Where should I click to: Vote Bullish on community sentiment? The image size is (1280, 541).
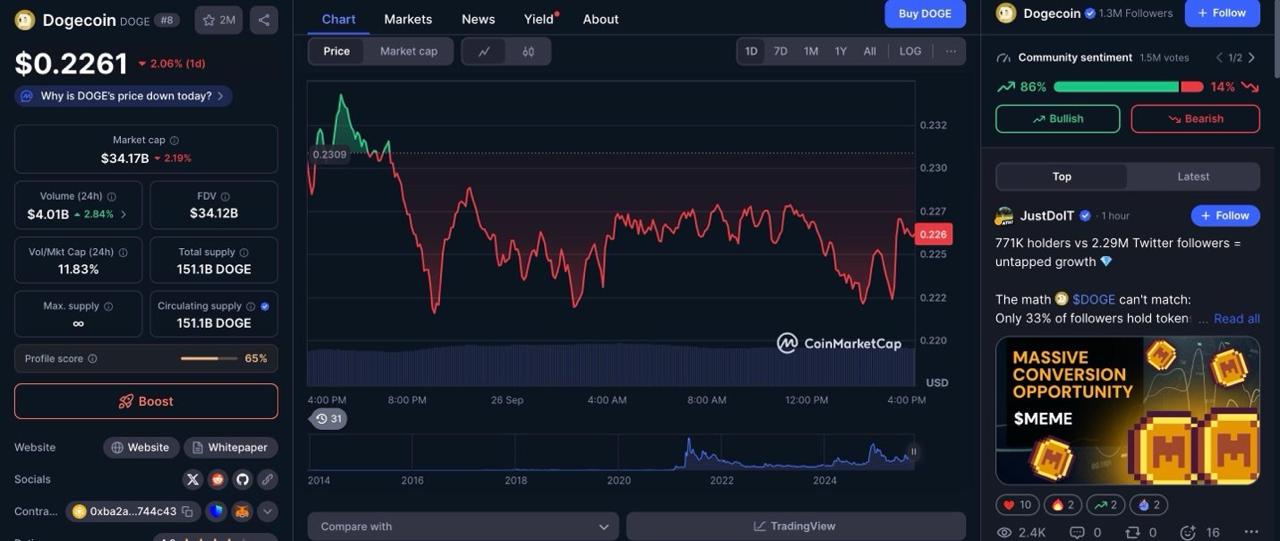coord(1057,119)
